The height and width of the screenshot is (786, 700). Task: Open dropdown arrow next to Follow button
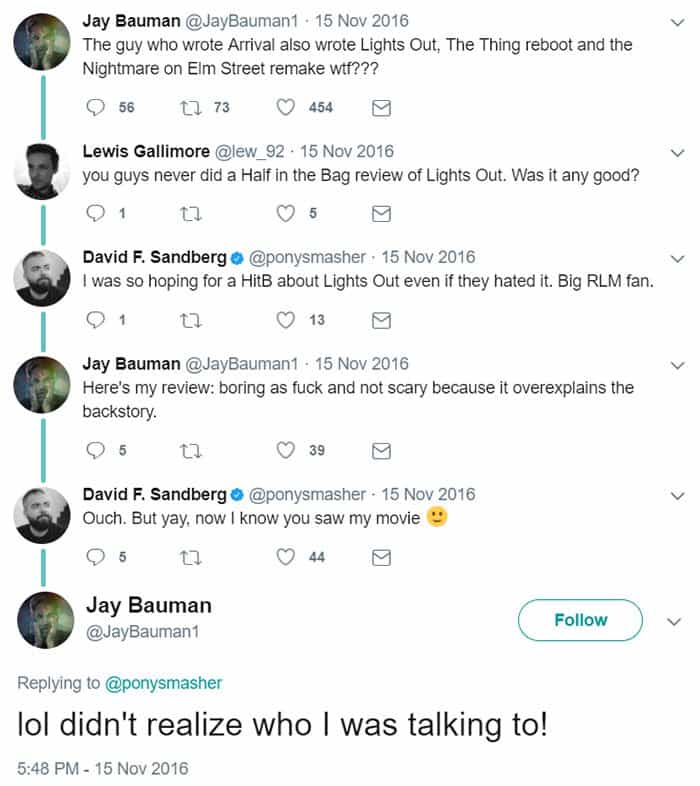(673, 621)
